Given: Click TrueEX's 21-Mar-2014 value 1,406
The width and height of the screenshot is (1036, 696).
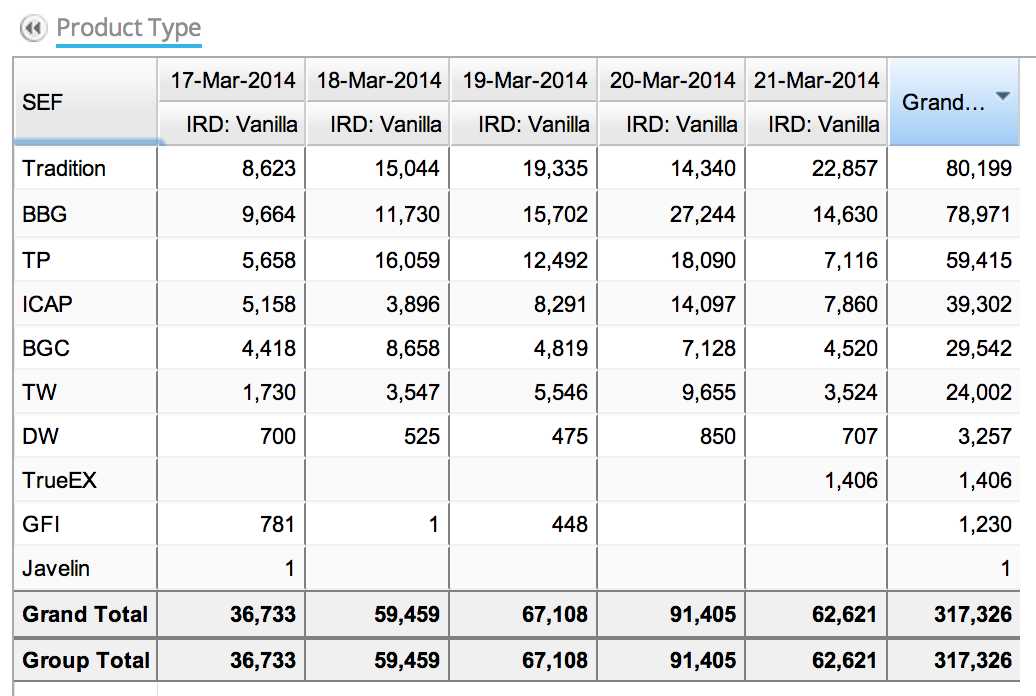Looking at the screenshot, I should (x=851, y=480).
